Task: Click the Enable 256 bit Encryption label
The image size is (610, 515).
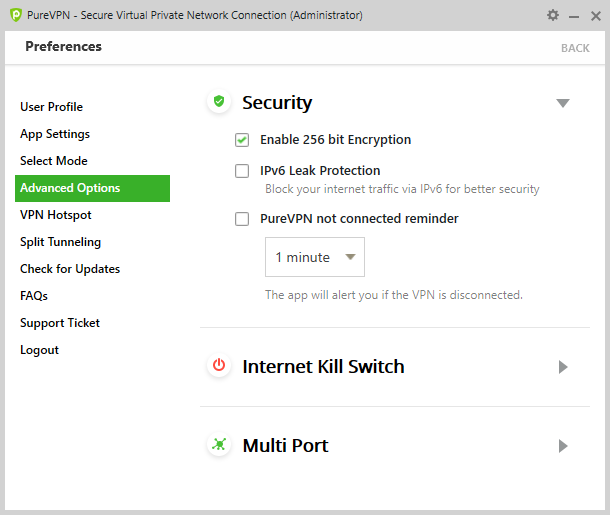Action: coord(335,140)
